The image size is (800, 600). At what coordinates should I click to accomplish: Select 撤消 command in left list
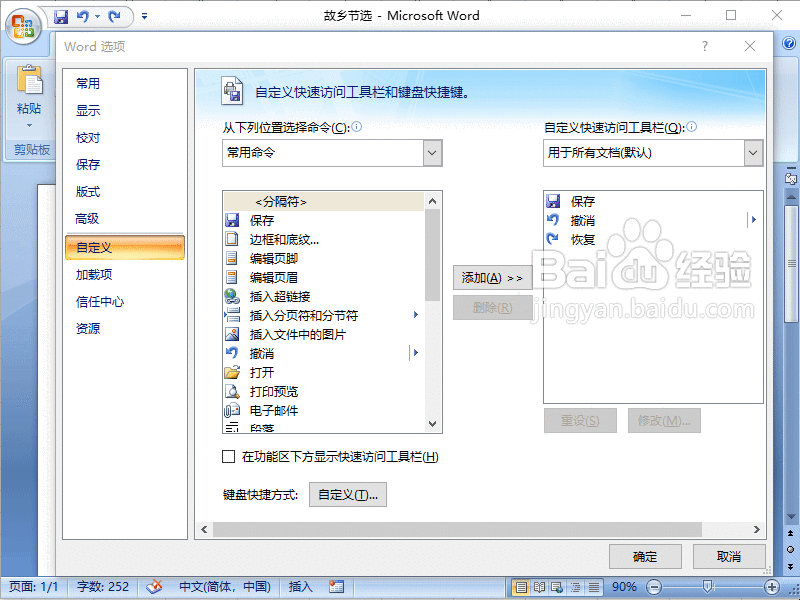[323, 353]
